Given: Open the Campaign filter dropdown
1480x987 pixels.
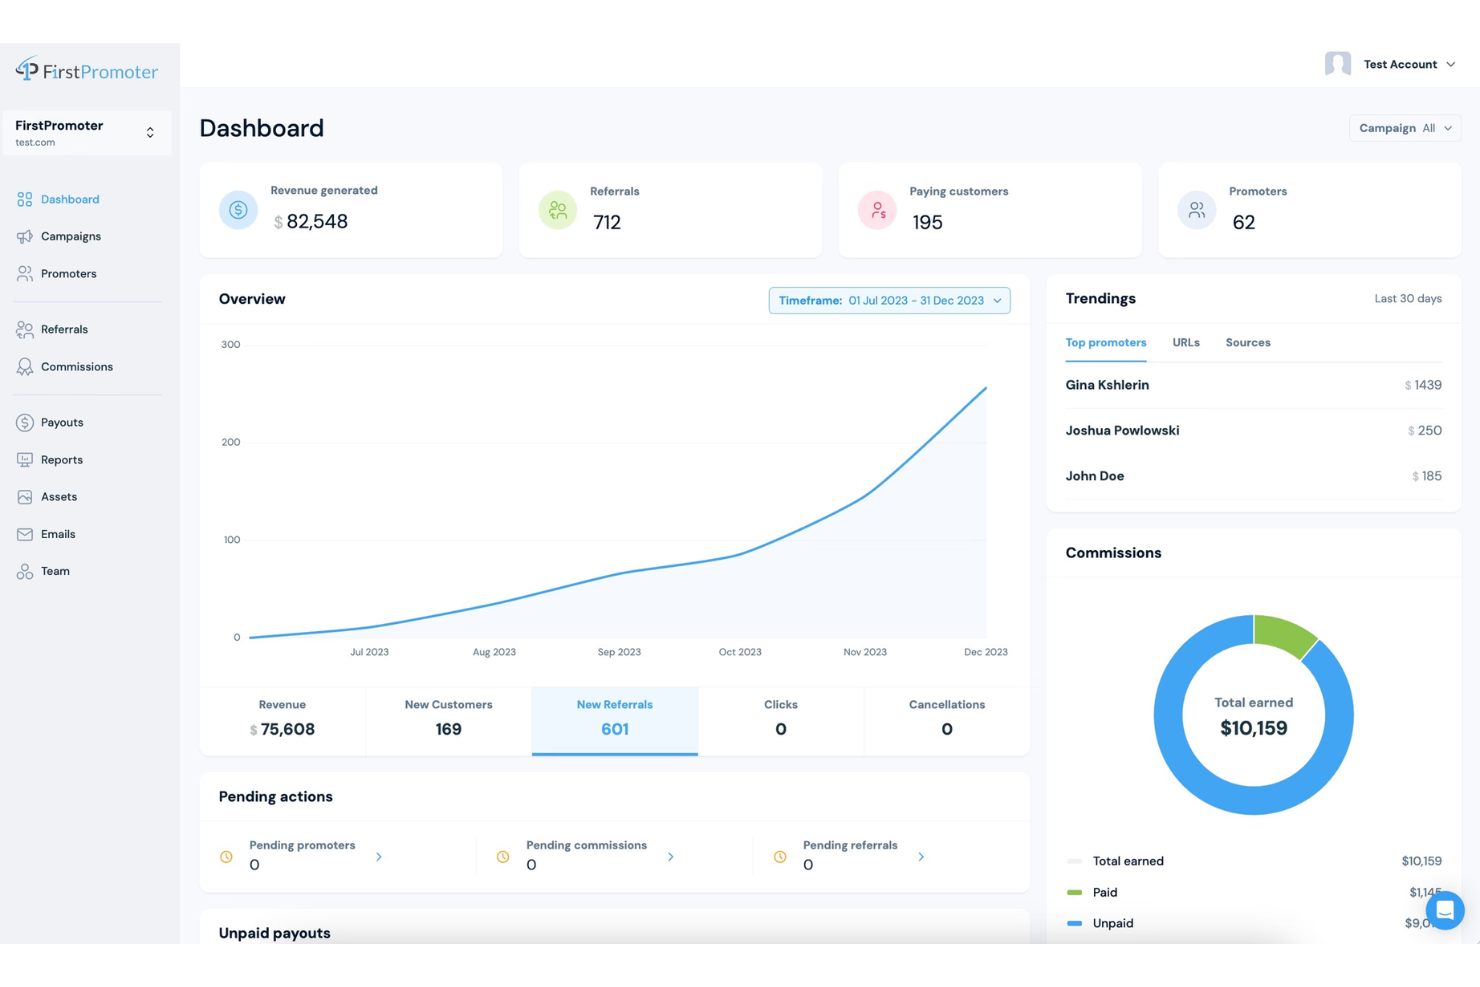Looking at the screenshot, I should point(1404,128).
